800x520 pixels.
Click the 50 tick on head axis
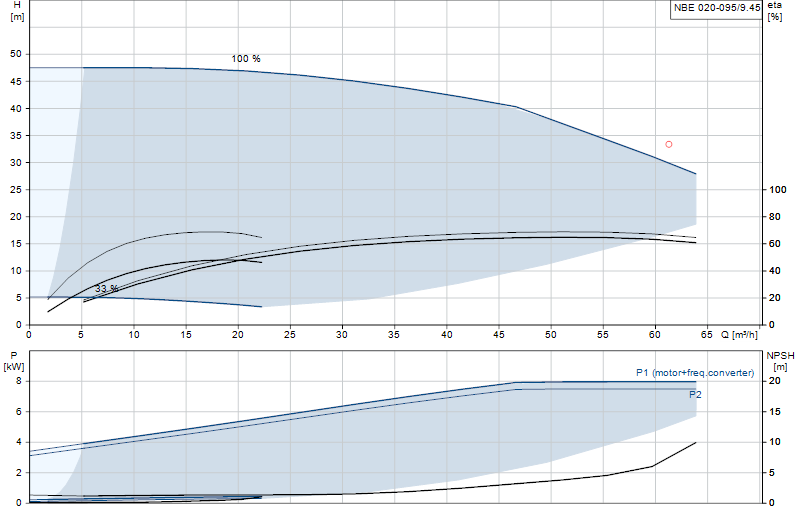point(16,54)
